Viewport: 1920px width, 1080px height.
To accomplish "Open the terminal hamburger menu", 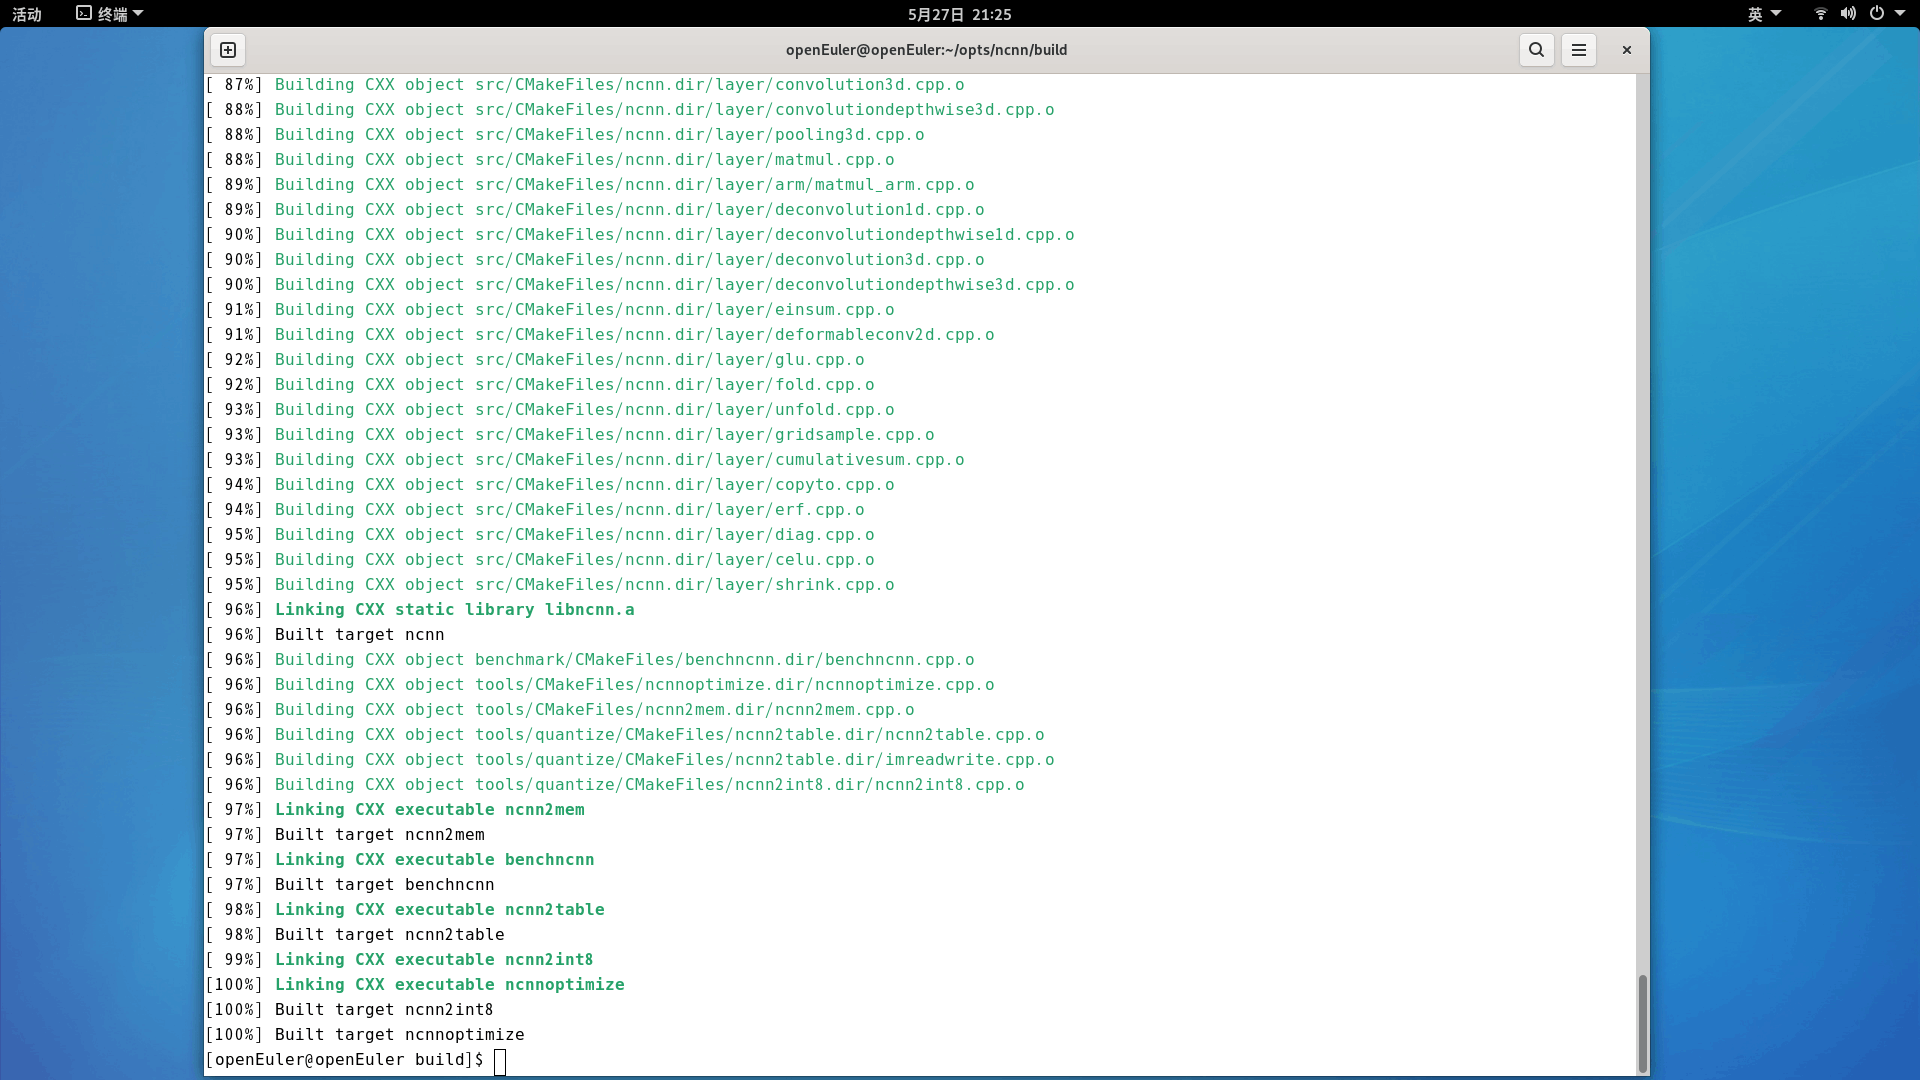I will click(1579, 50).
